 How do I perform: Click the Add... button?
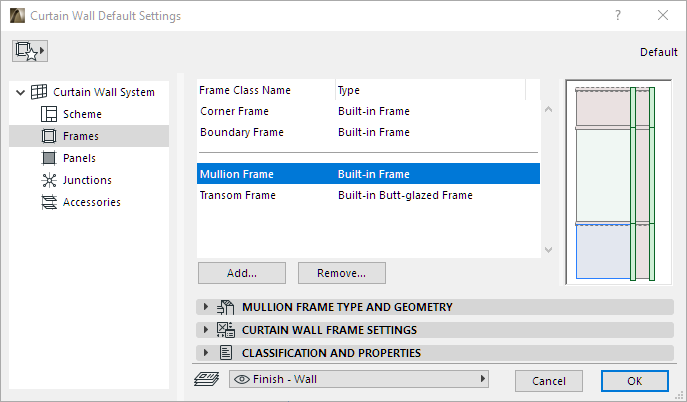click(x=242, y=272)
